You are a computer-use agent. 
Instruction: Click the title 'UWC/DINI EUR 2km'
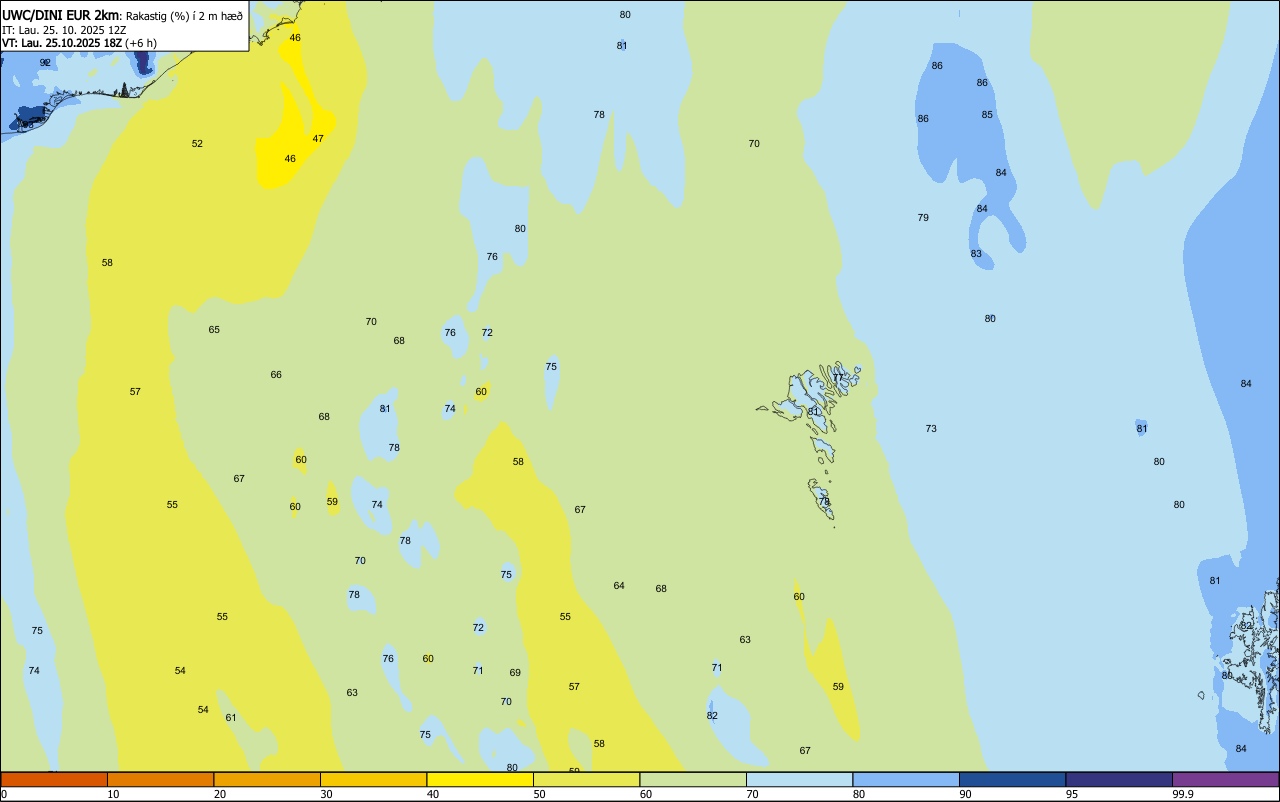[x=60, y=15]
